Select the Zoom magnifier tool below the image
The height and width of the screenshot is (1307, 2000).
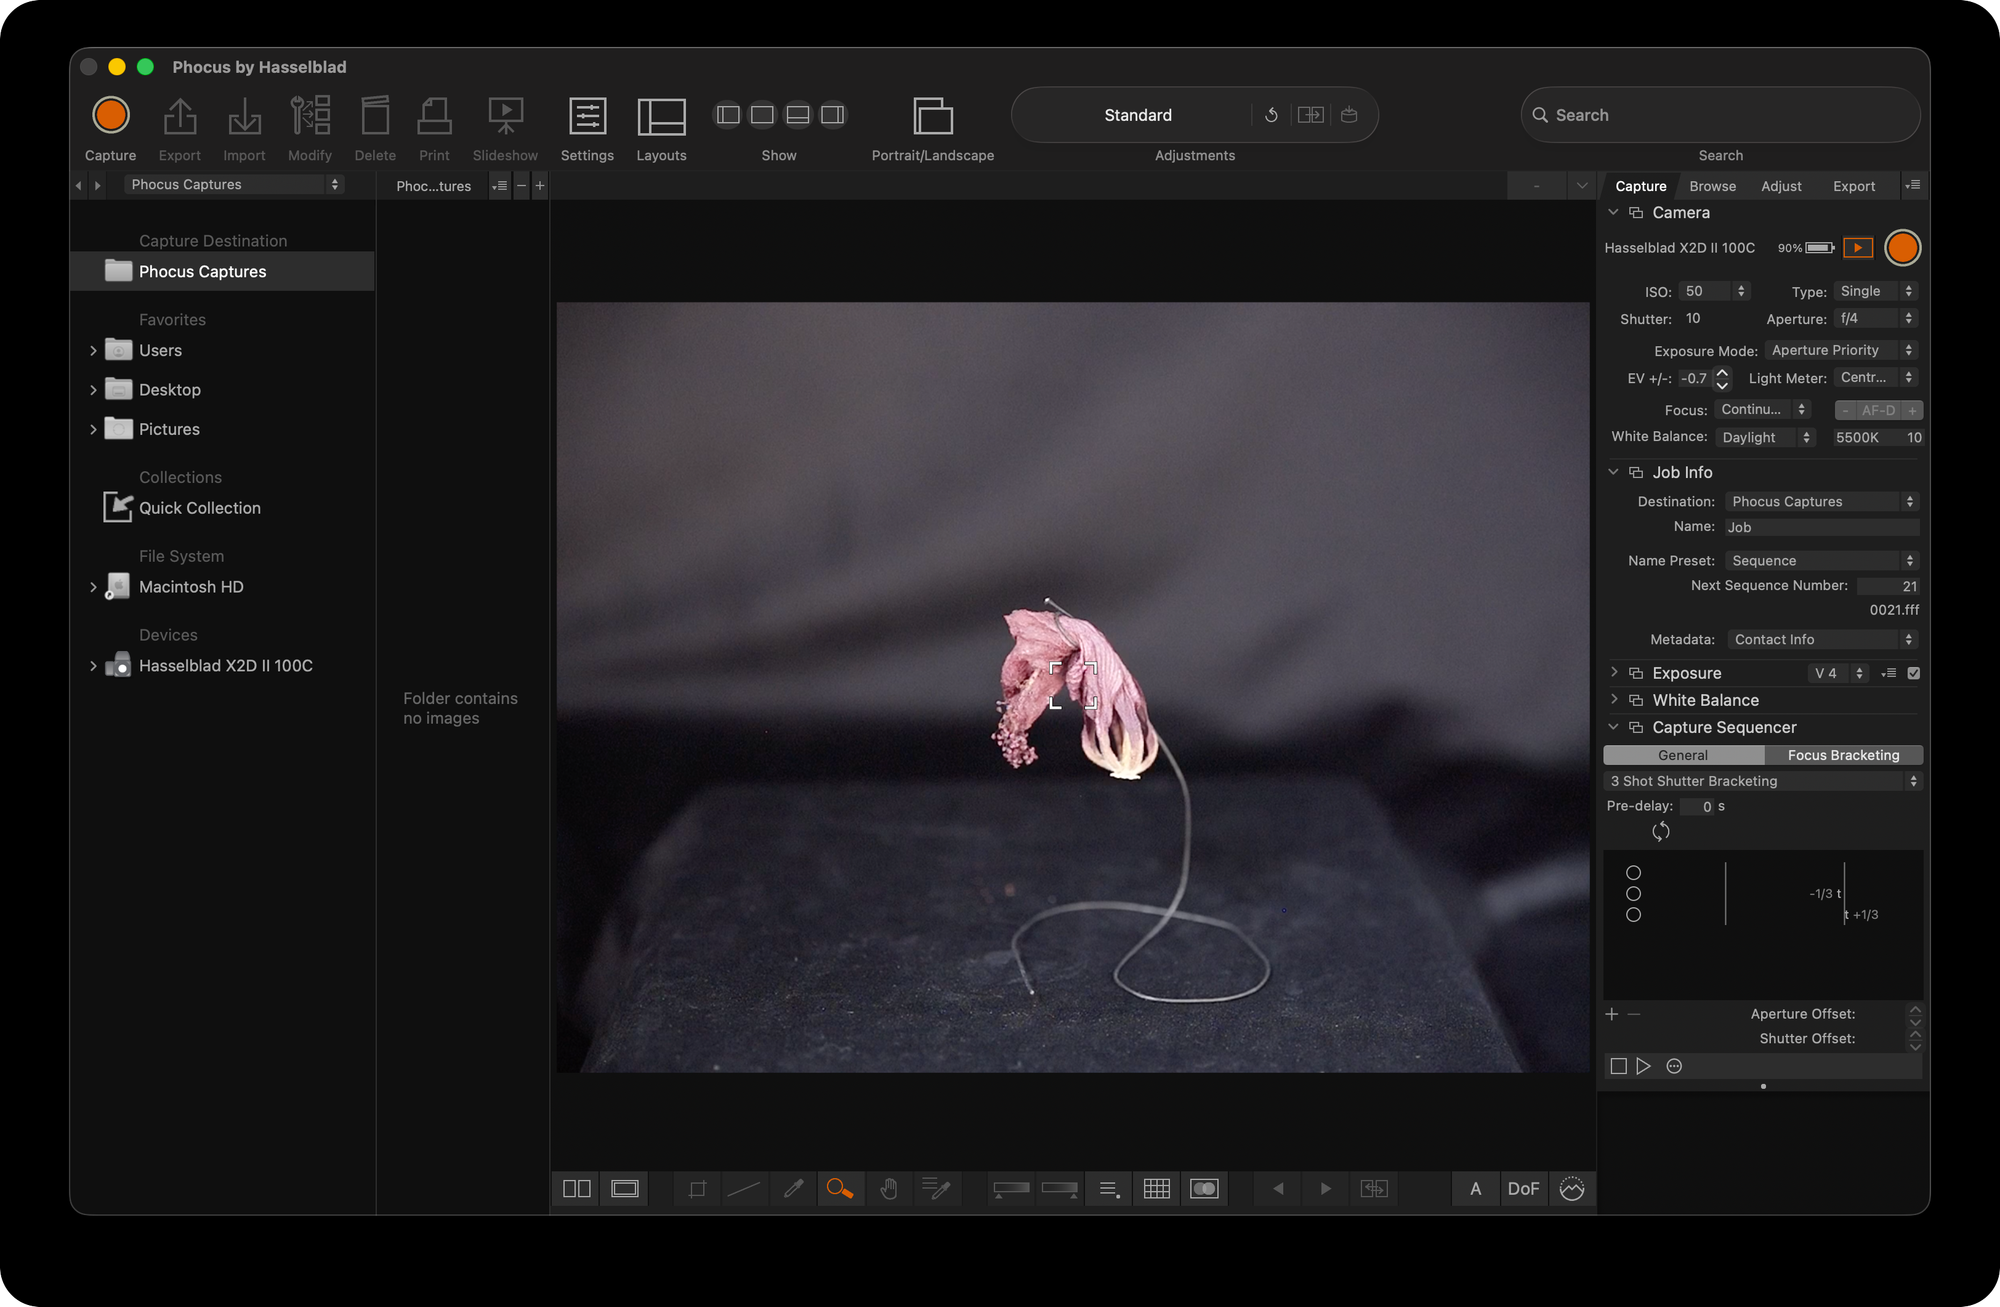tap(841, 1189)
